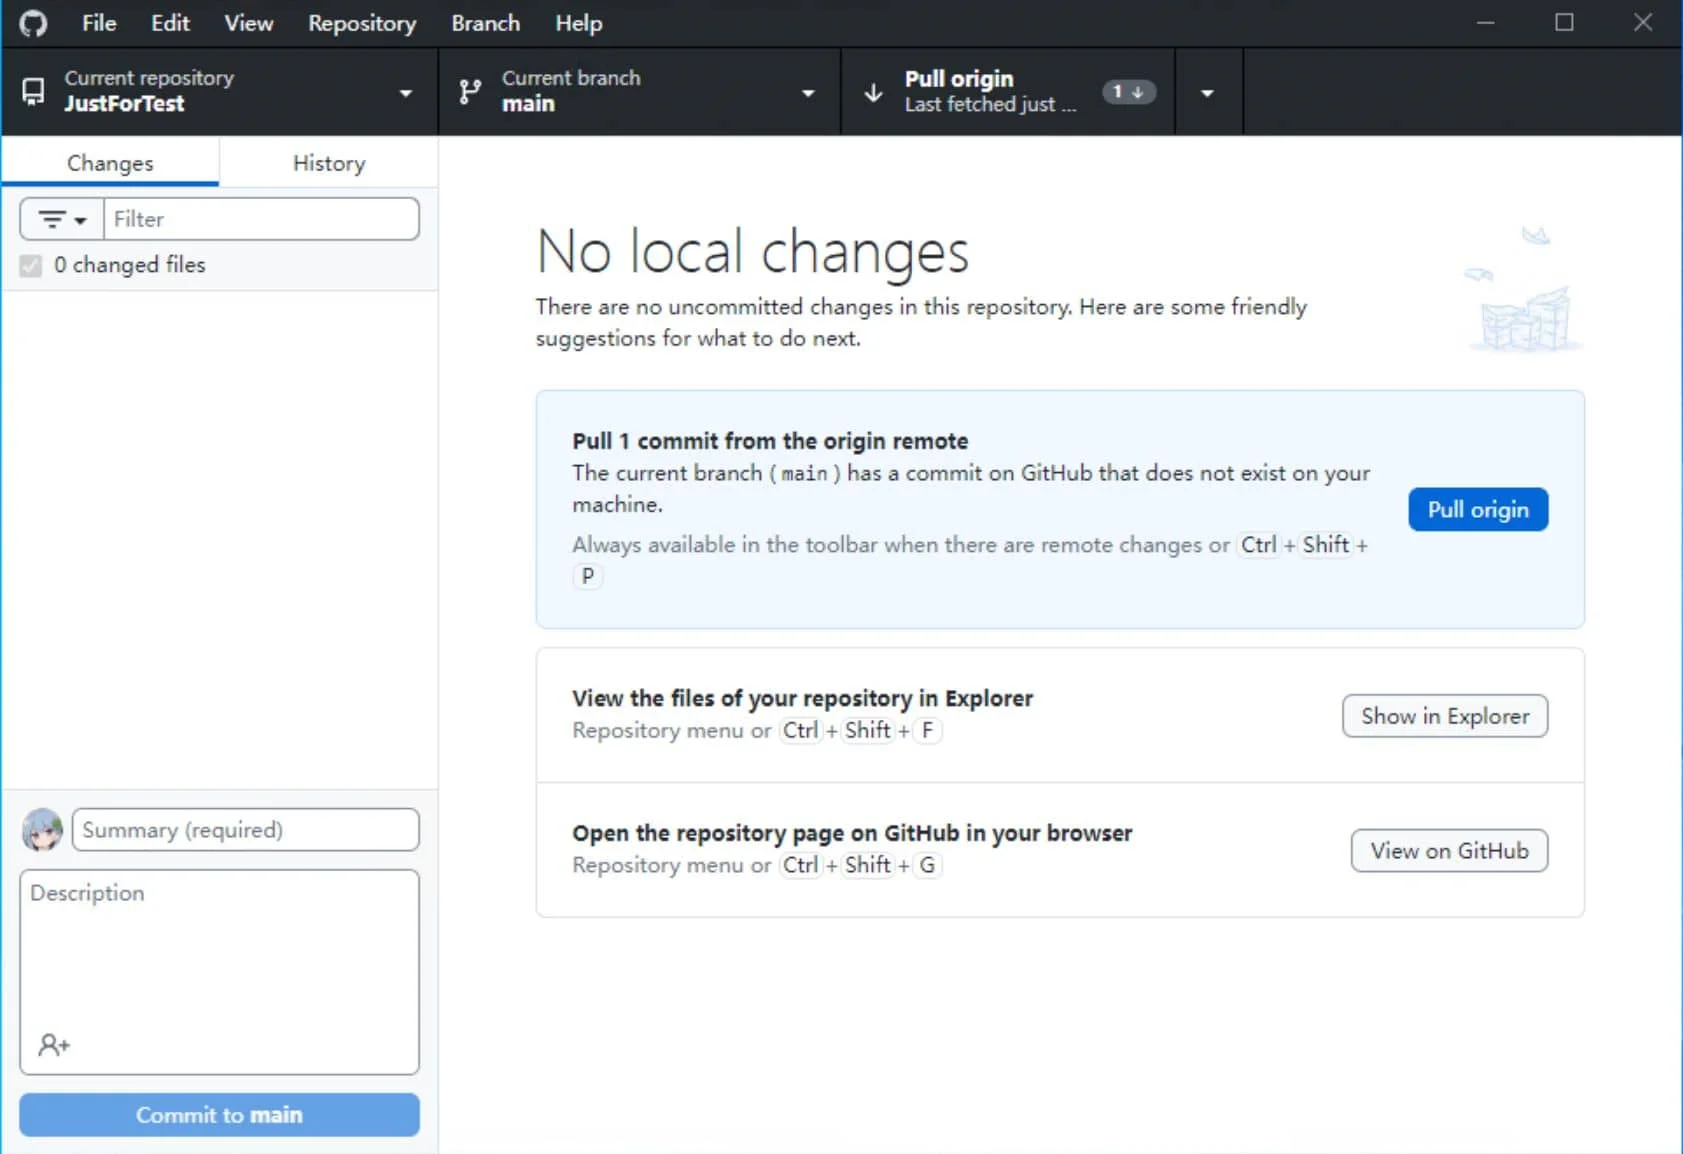Toggle the 0 changed files checkbox

[31, 265]
